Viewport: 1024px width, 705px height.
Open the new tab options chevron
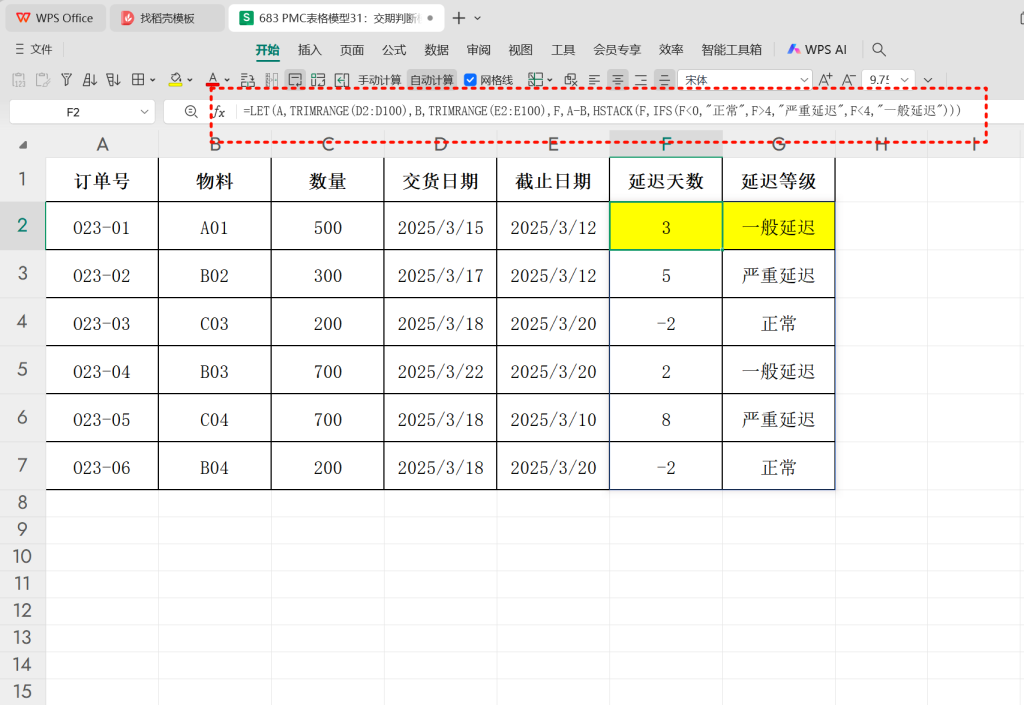(477, 18)
